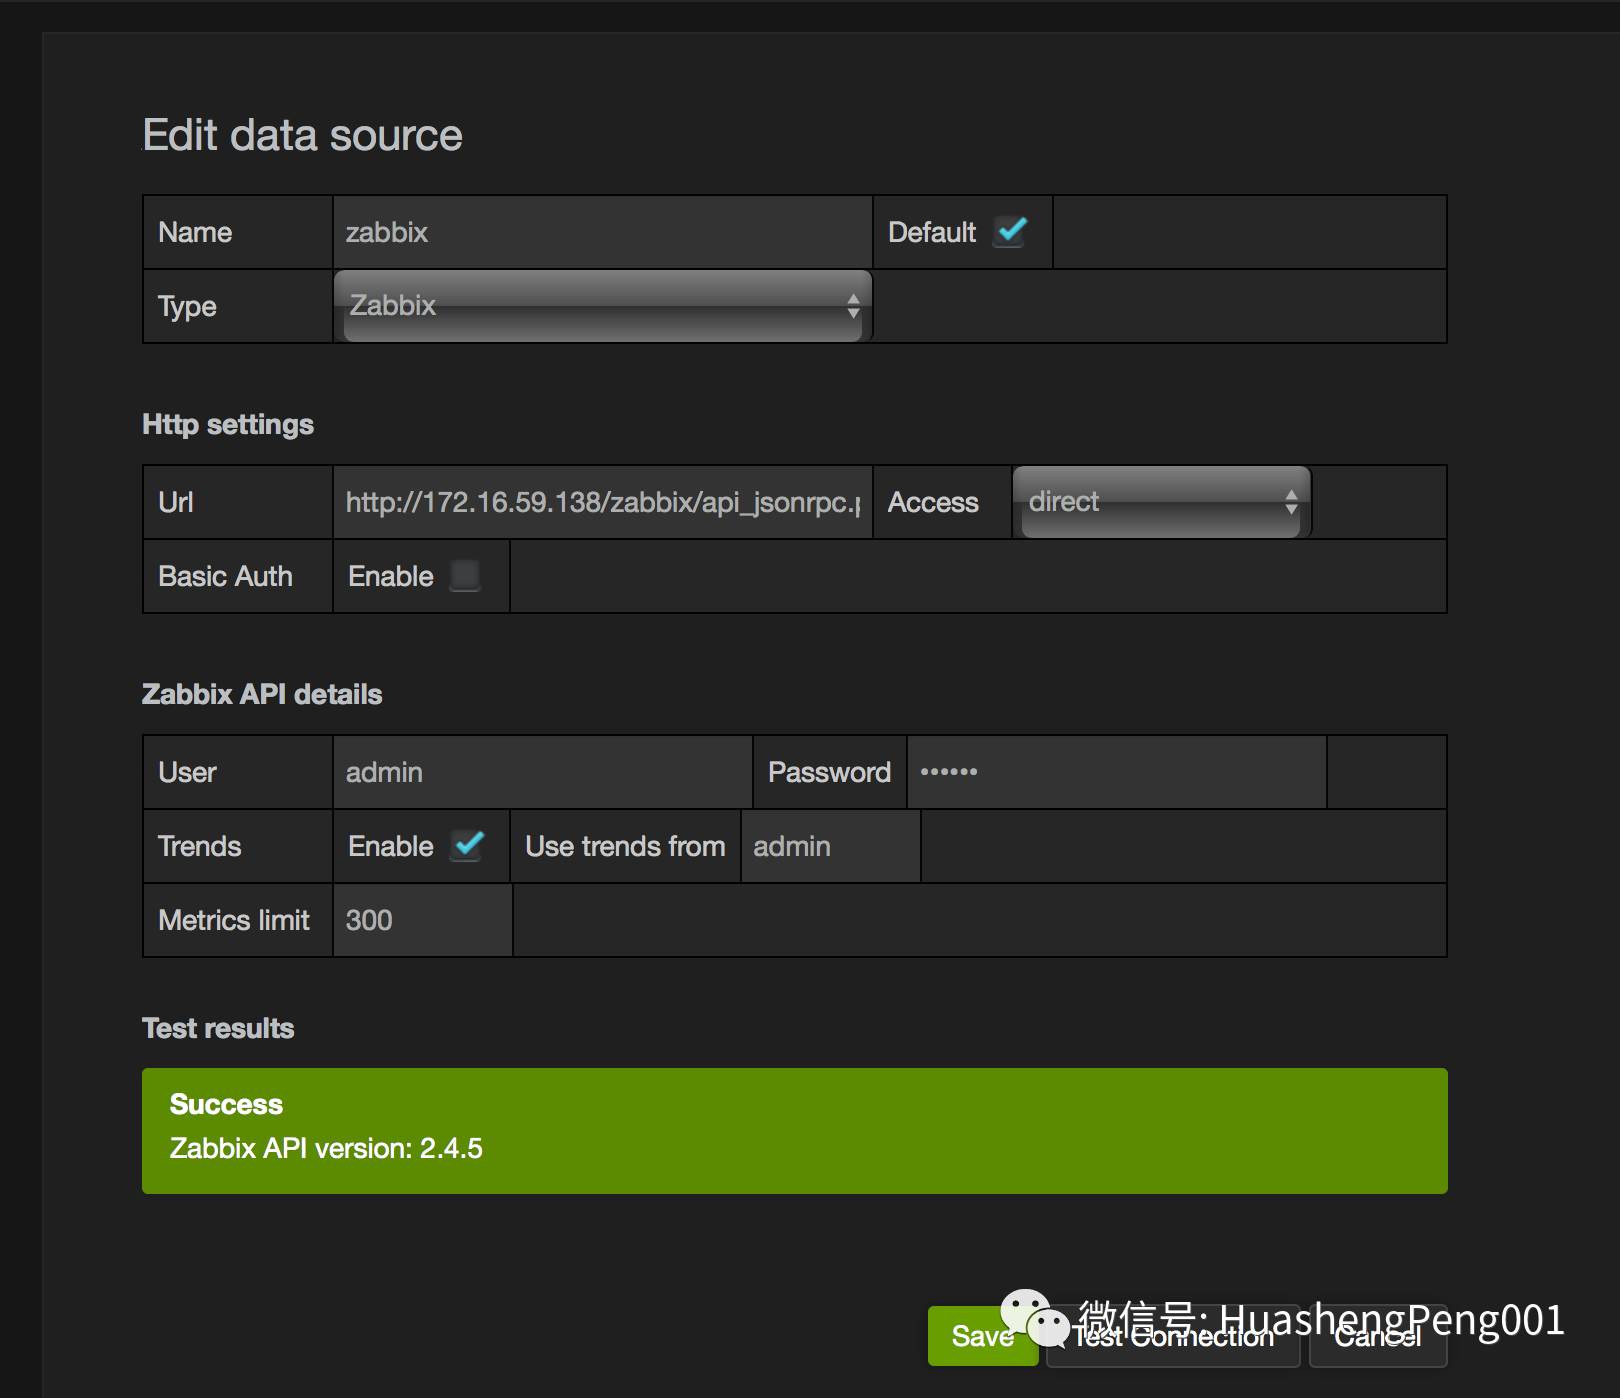Click the green Save button
Viewport: 1620px width, 1398px height.
click(x=982, y=1336)
